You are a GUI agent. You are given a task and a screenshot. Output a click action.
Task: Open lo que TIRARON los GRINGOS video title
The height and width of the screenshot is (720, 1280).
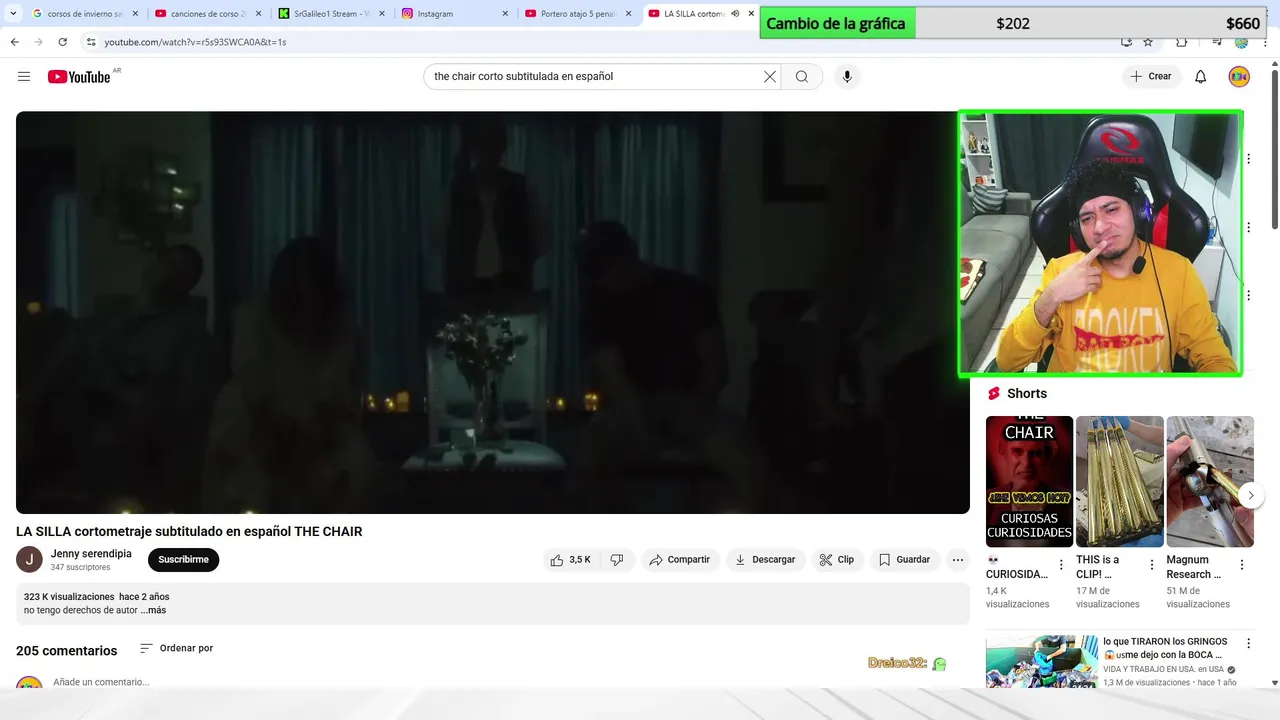pos(1165,648)
